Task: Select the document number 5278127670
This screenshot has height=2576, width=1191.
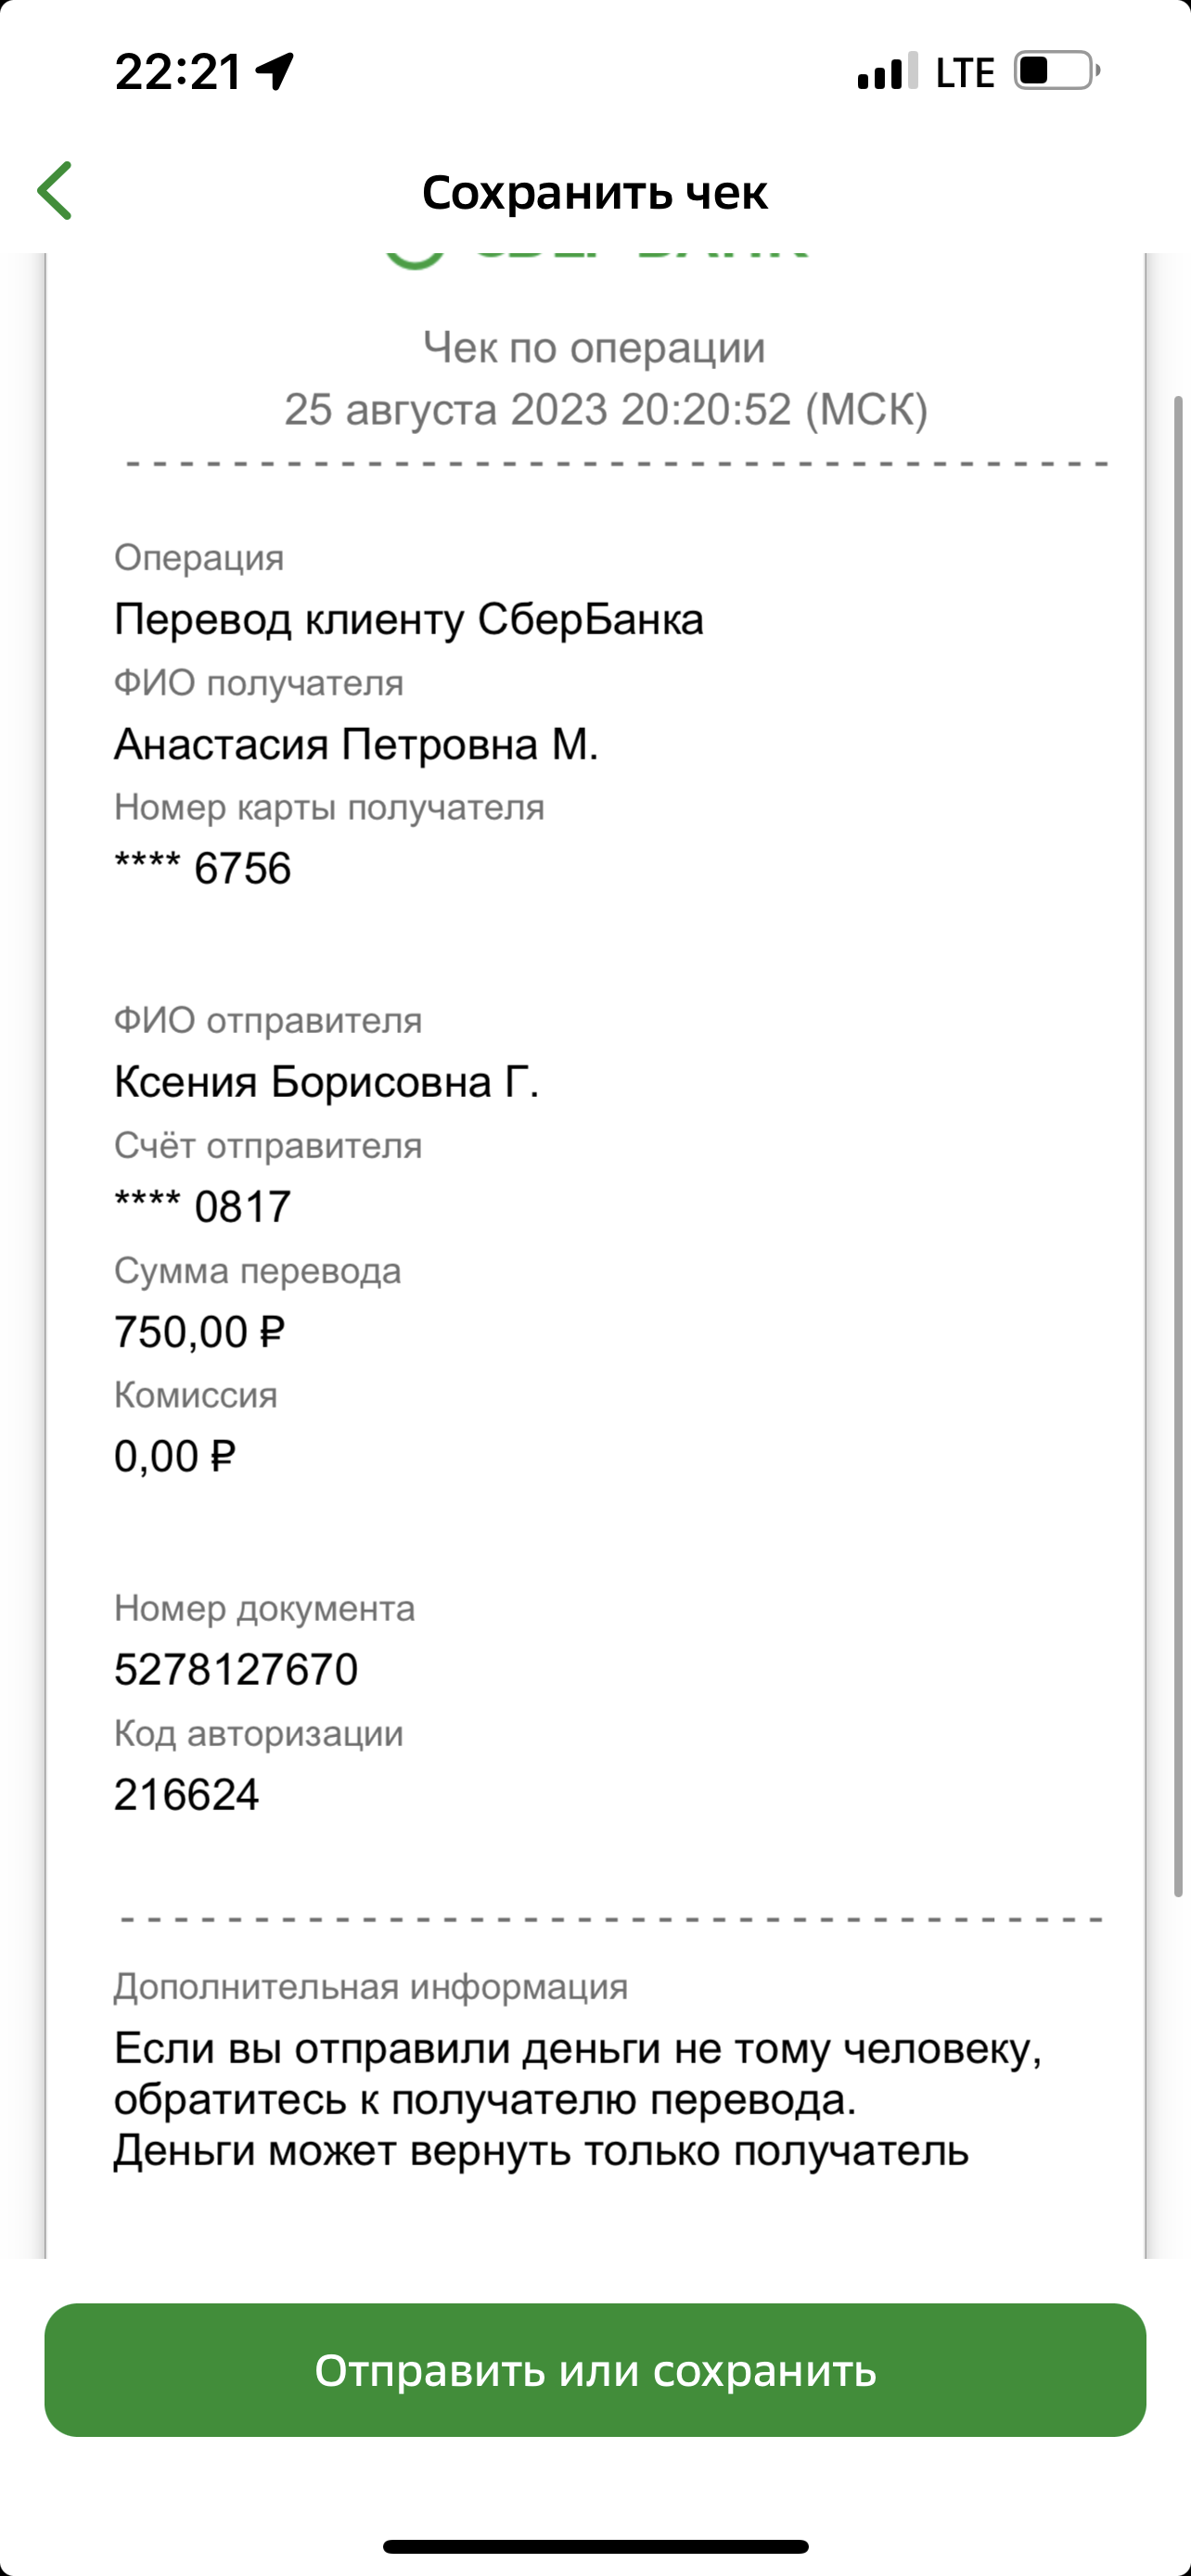Action: coord(236,1670)
